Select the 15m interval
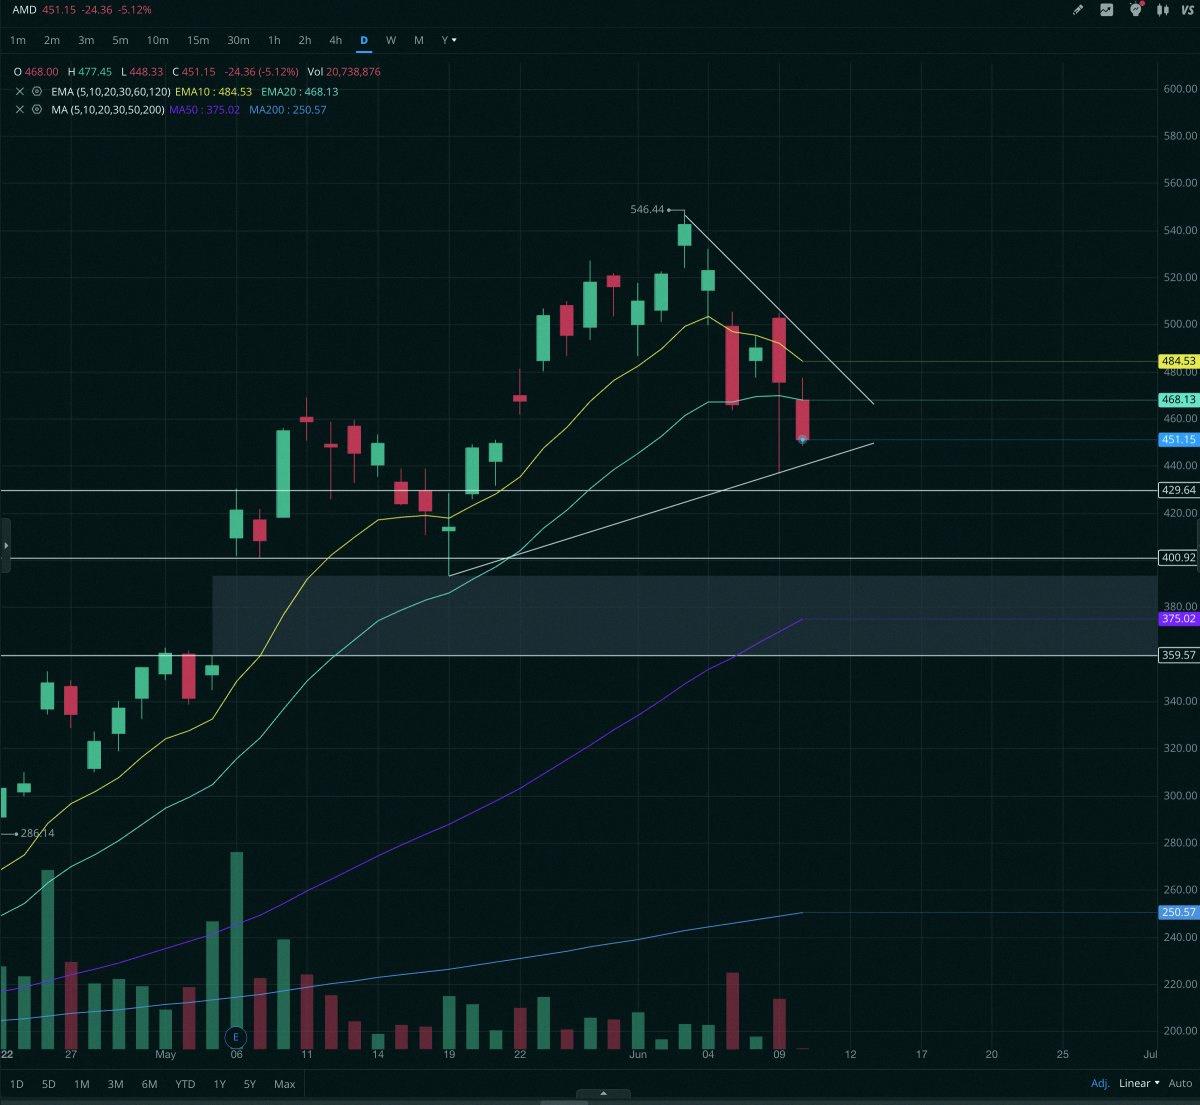This screenshot has width=1200, height=1105. click(198, 40)
